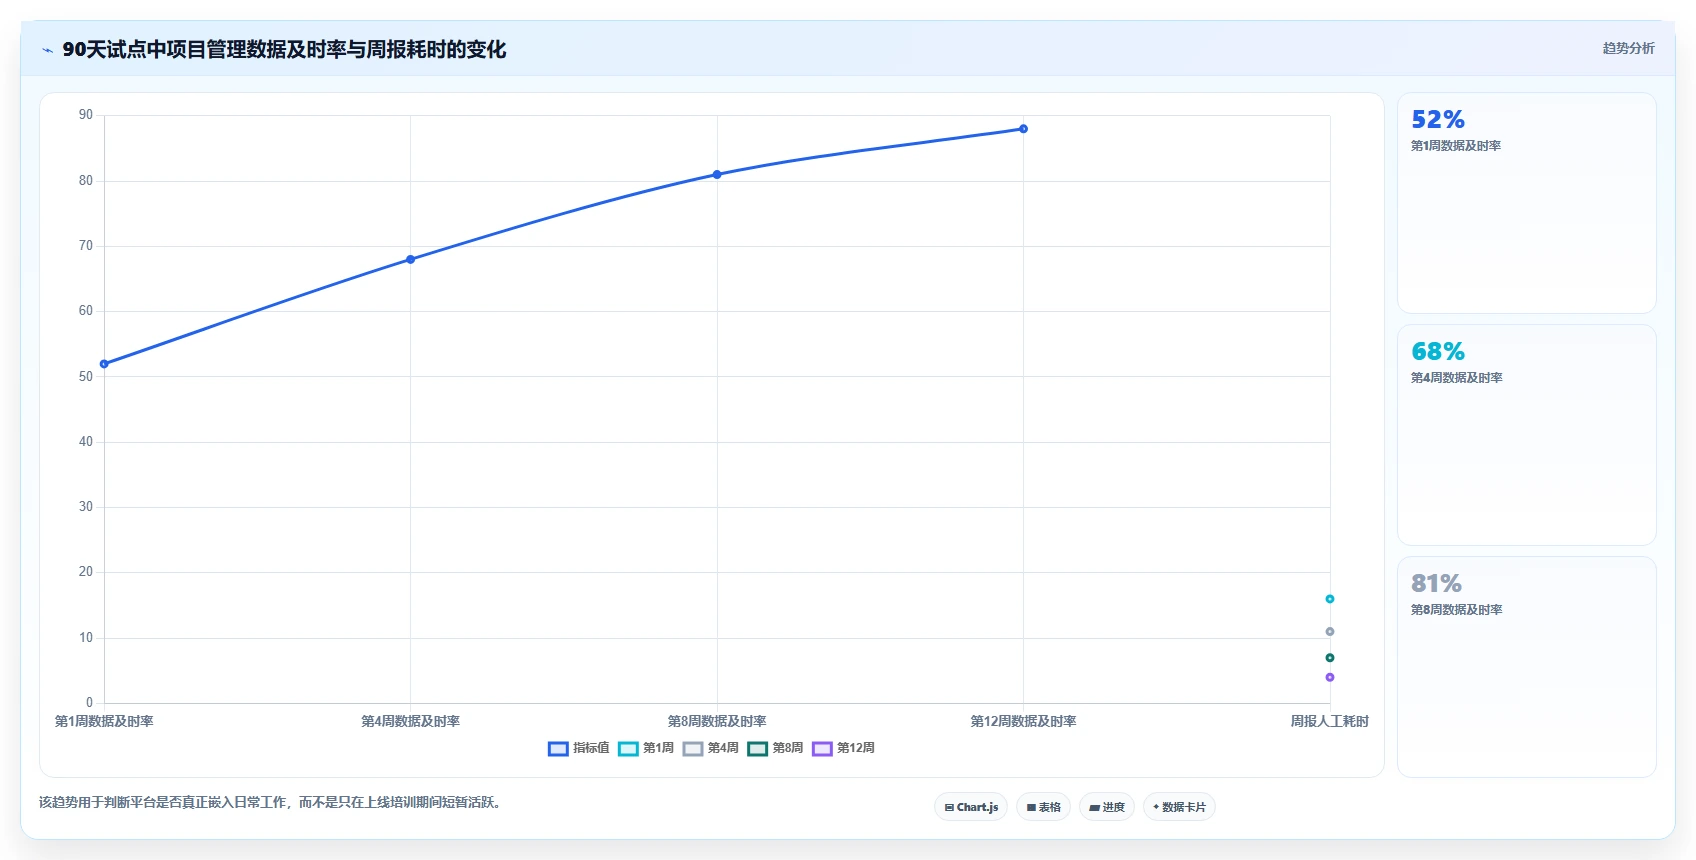Select the 进度 tag

(1107, 807)
